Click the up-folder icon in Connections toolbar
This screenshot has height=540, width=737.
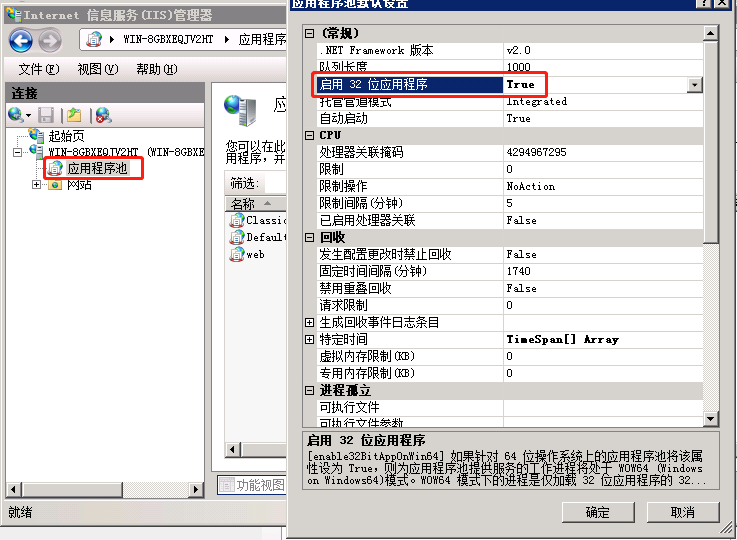[74, 115]
